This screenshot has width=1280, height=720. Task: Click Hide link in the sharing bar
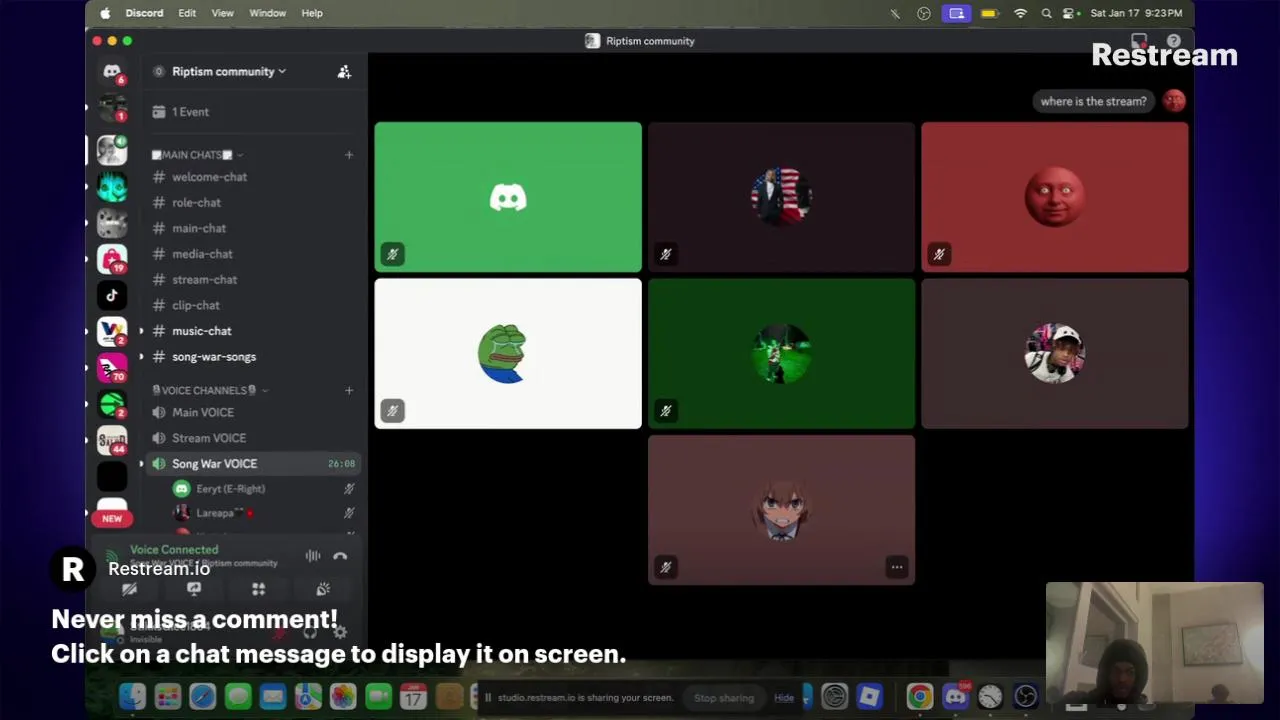tap(784, 698)
